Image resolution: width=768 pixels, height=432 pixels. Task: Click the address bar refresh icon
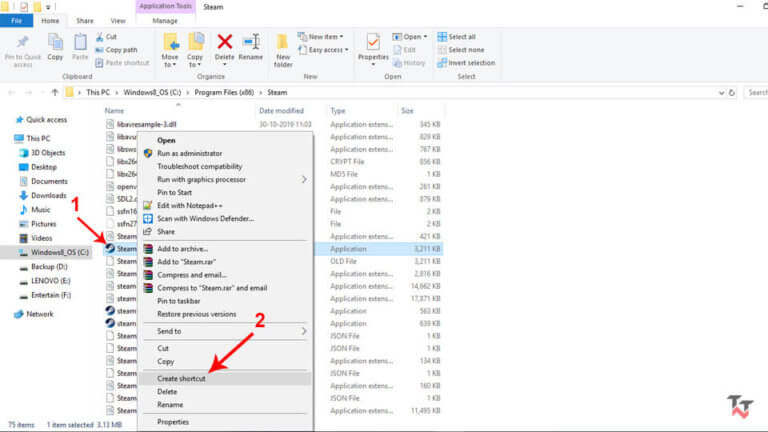coord(732,93)
